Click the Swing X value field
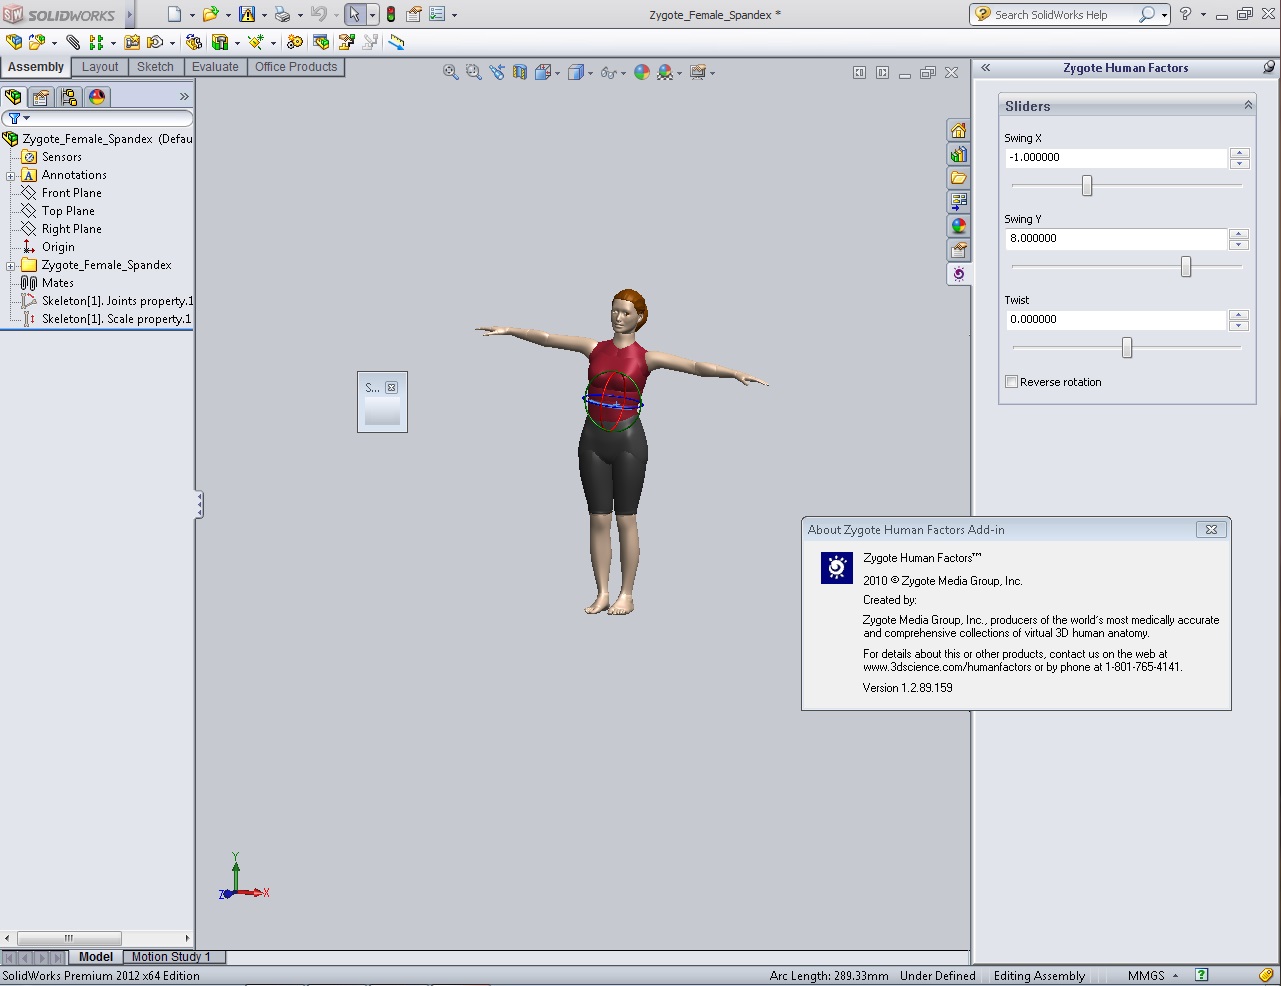Viewport: 1281px width, 986px height. tap(1116, 158)
